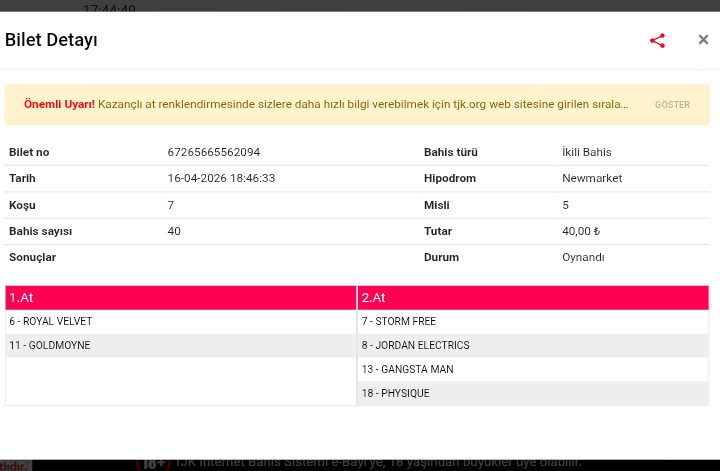Click the Bahis türü label

450,152
